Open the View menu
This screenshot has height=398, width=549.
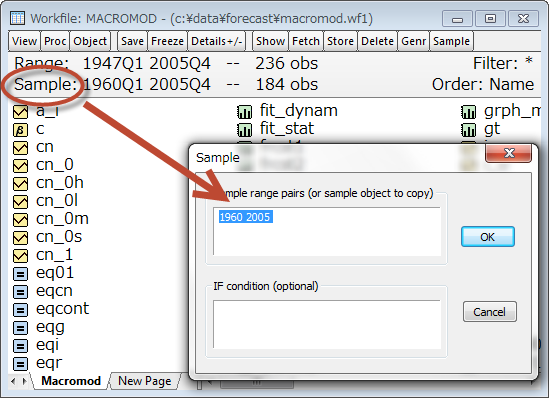click(24, 41)
